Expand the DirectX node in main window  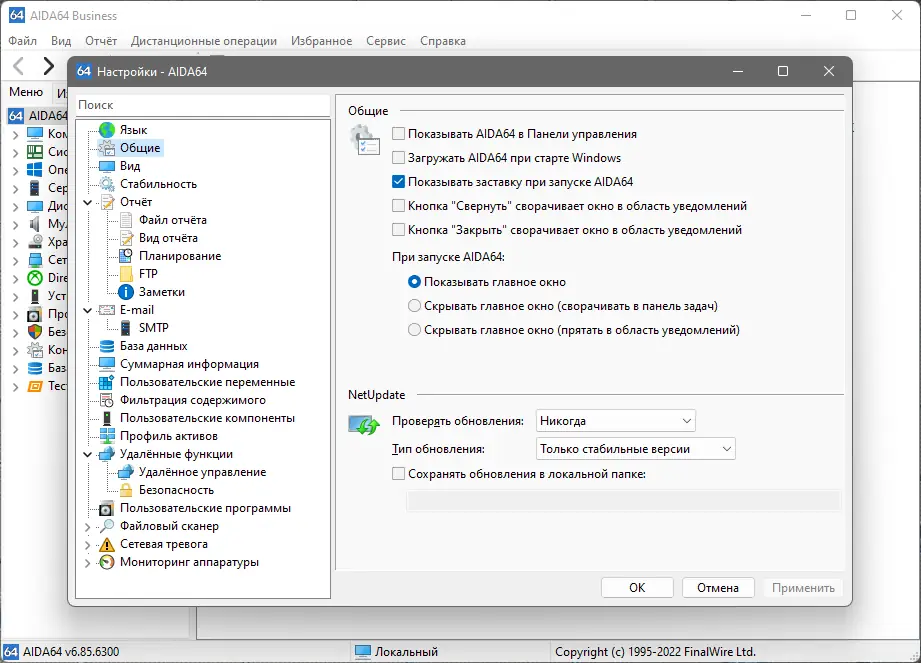click(x=15, y=278)
